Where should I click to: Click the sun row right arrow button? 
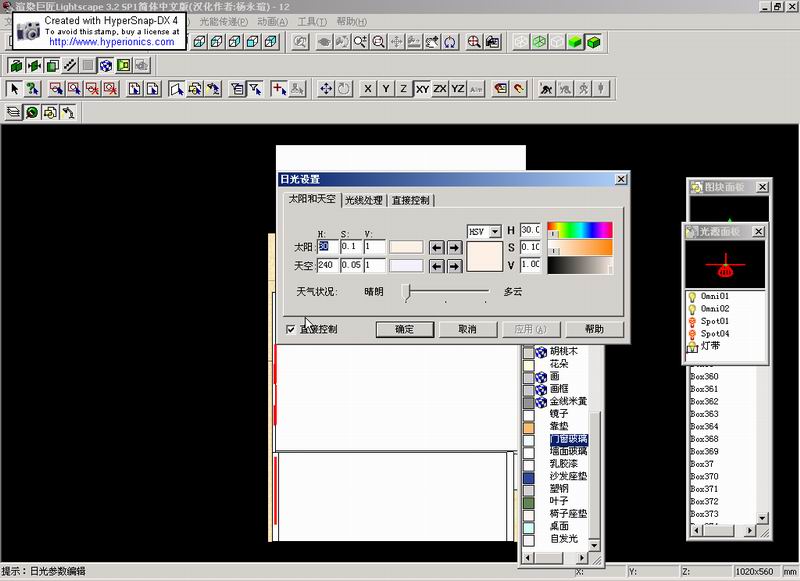(454, 247)
